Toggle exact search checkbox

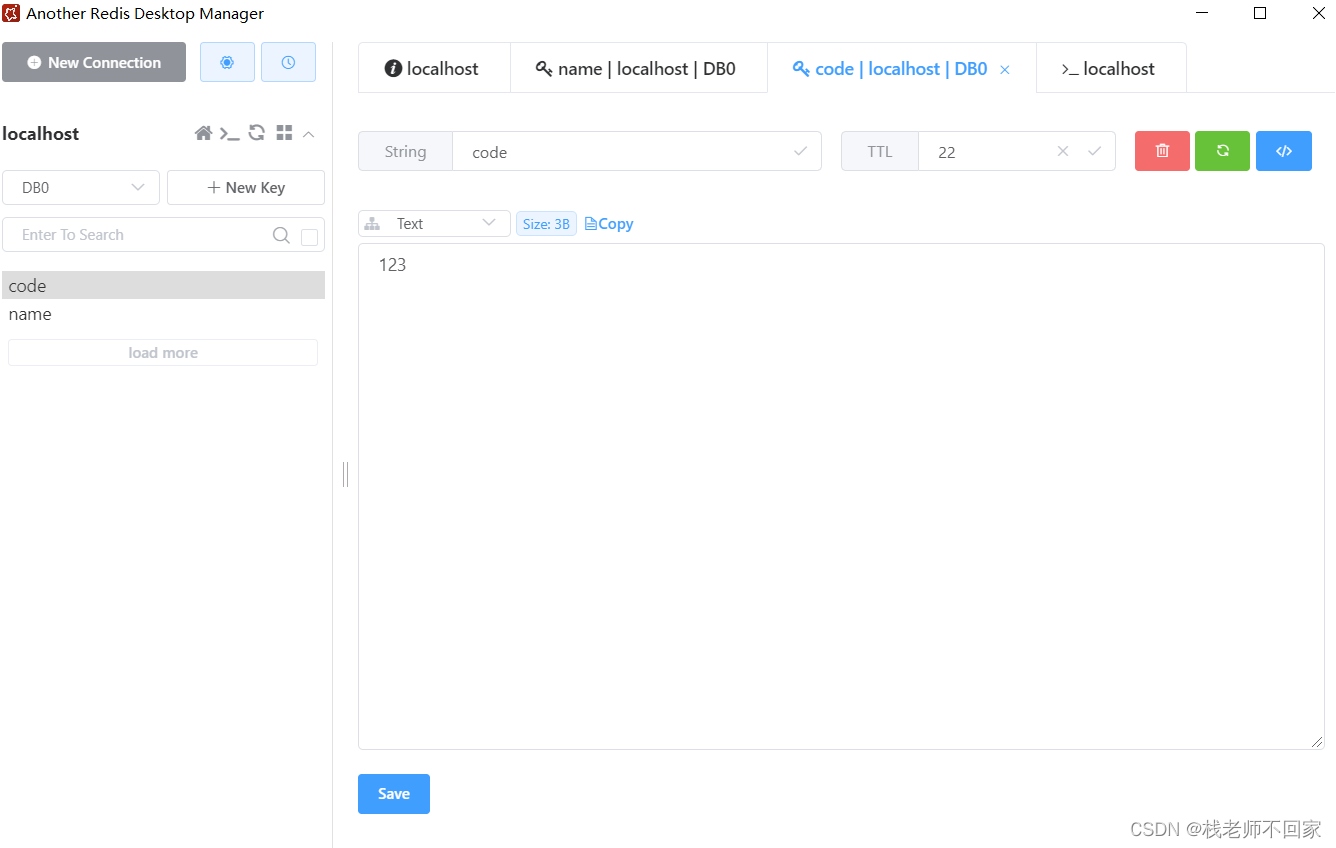click(x=310, y=237)
